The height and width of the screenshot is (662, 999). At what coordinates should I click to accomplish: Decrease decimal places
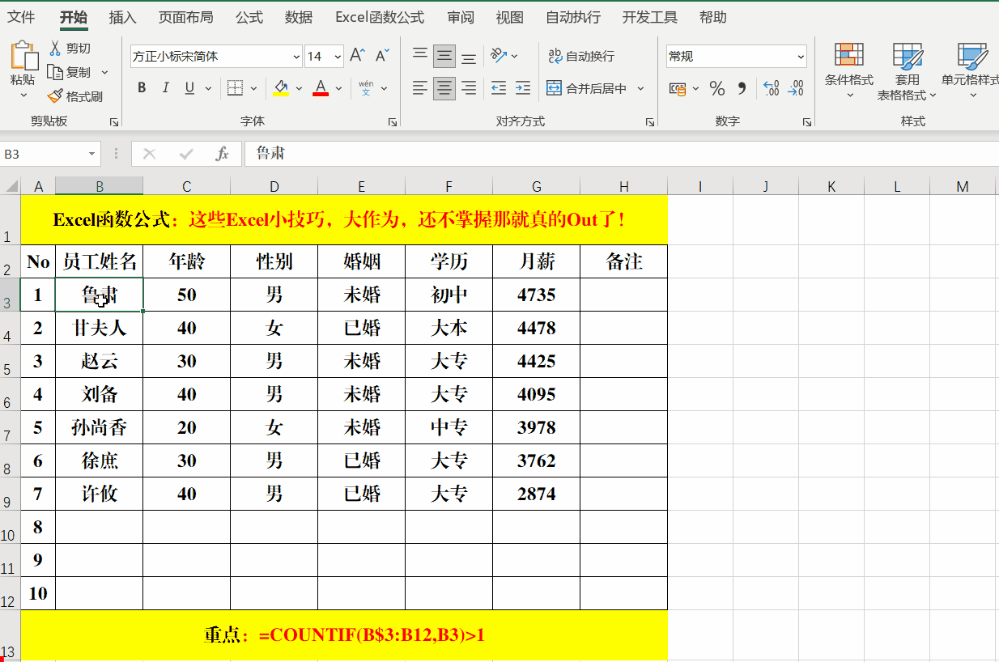[796, 88]
